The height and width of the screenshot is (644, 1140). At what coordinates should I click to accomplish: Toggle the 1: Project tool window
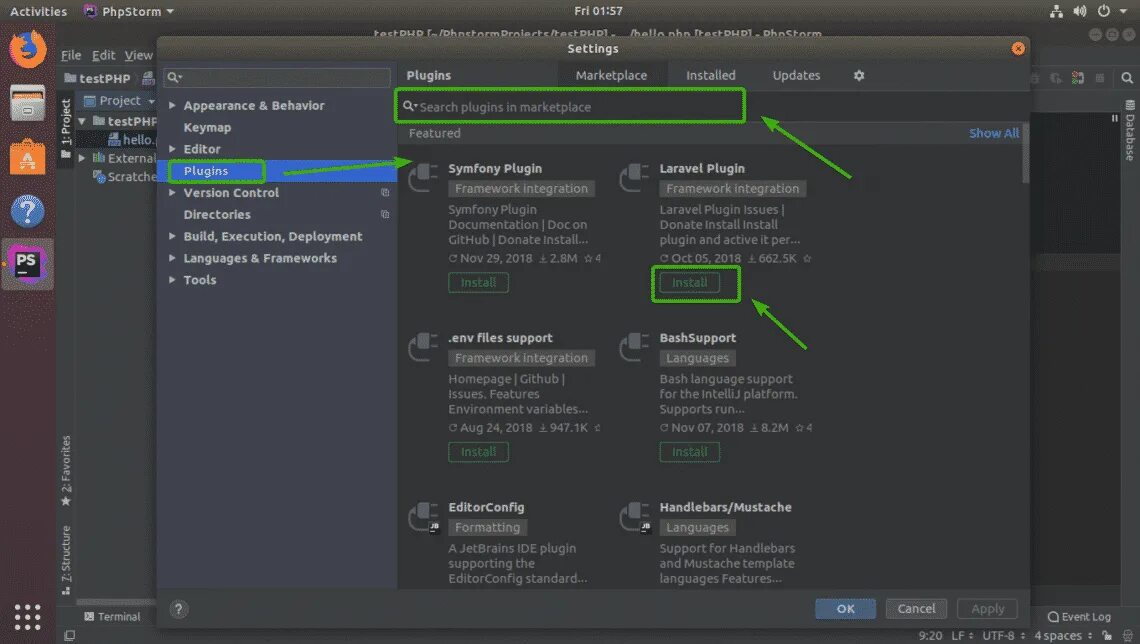(66, 128)
